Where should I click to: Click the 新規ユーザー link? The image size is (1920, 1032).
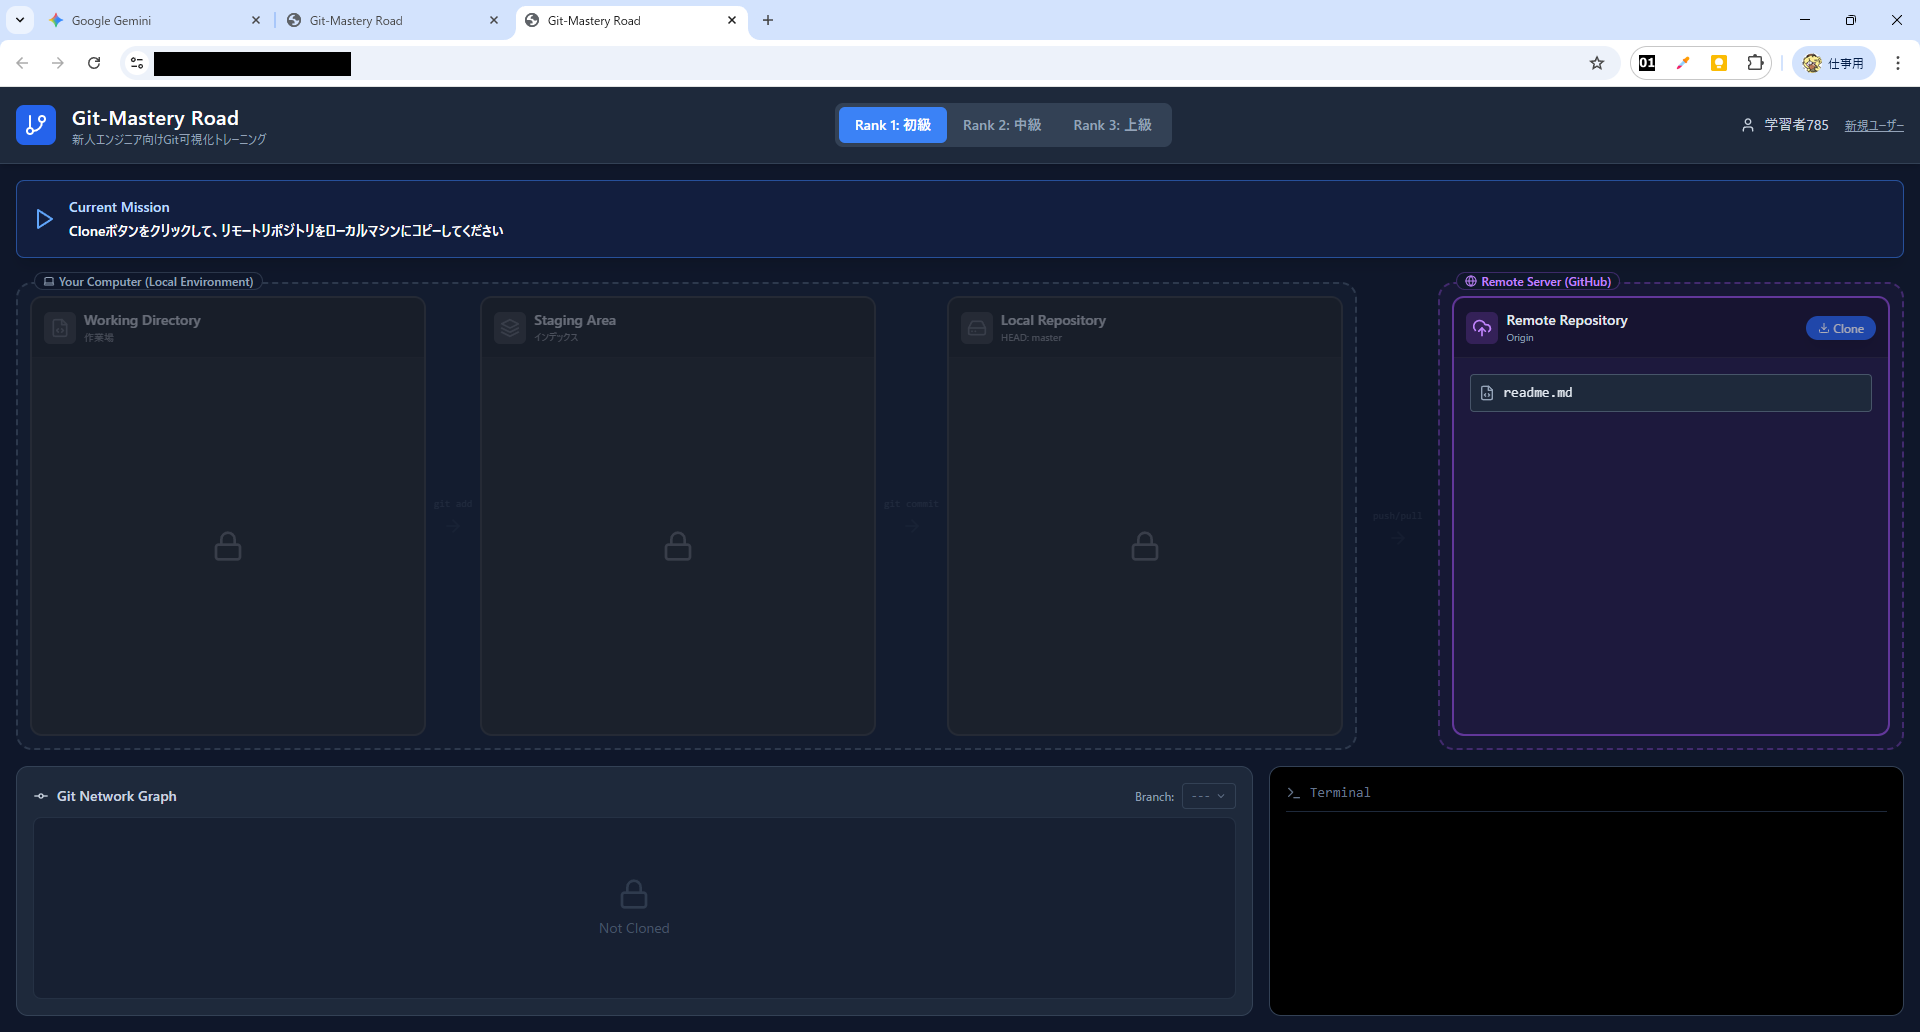(x=1874, y=125)
